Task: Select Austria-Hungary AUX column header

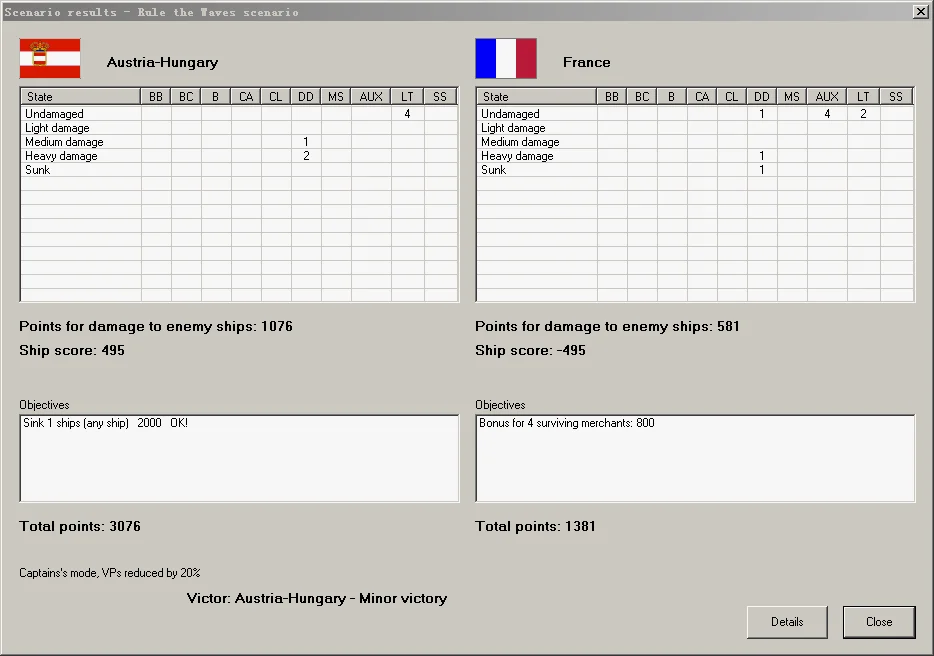Action: point(371,97)
